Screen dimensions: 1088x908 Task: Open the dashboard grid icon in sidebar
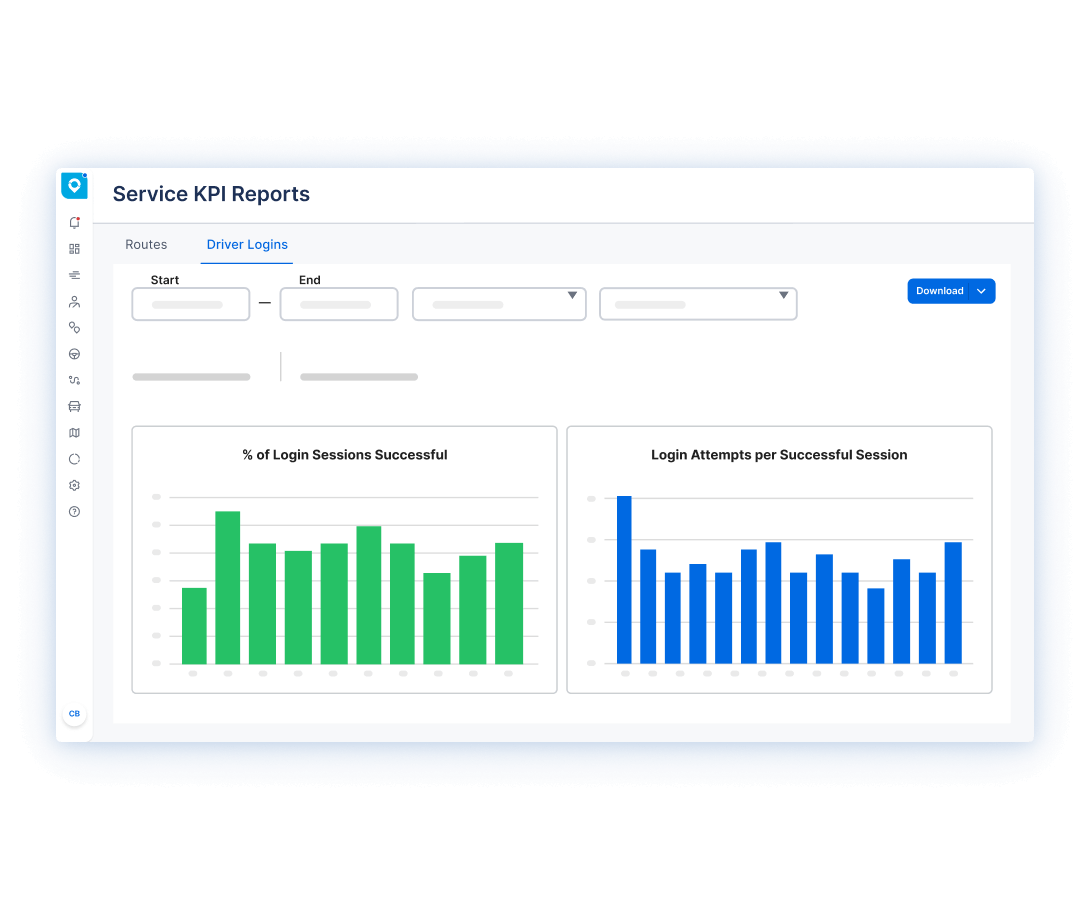[74, 249]
